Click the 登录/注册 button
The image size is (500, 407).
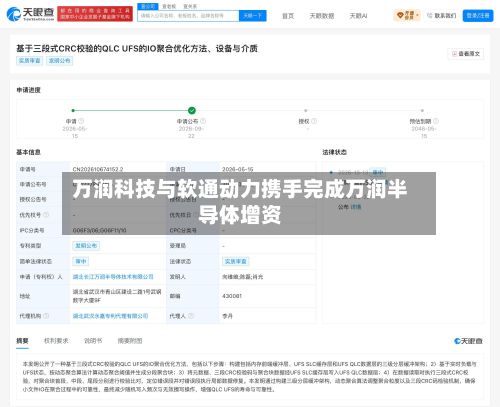pyautogui.click(x=478, y=15)
